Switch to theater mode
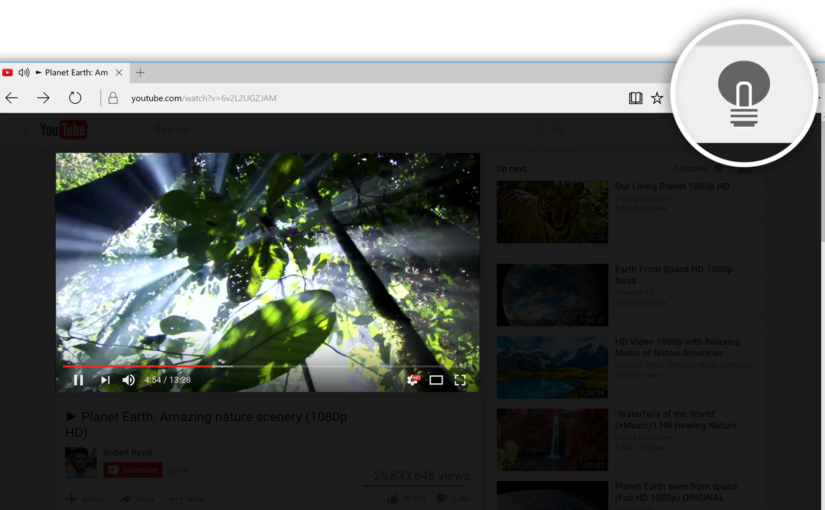The width and height of the screenshot is (825, 510). pos(436,379)
